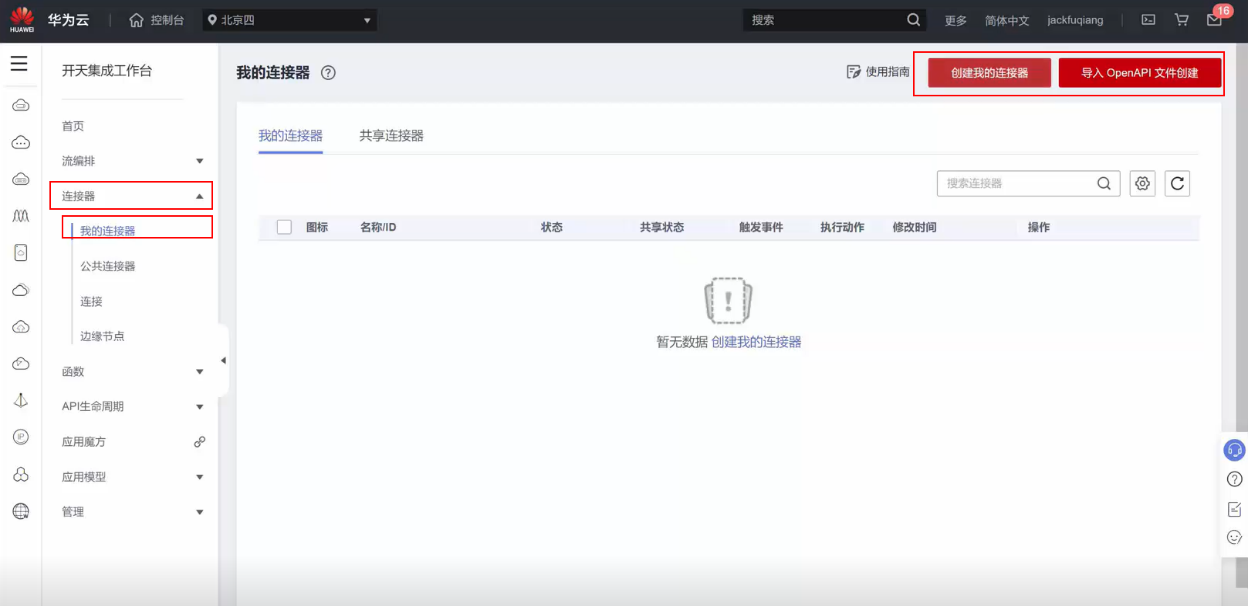
Task: Expand the API生命周期 menu arrow
Action: (199, 407)
